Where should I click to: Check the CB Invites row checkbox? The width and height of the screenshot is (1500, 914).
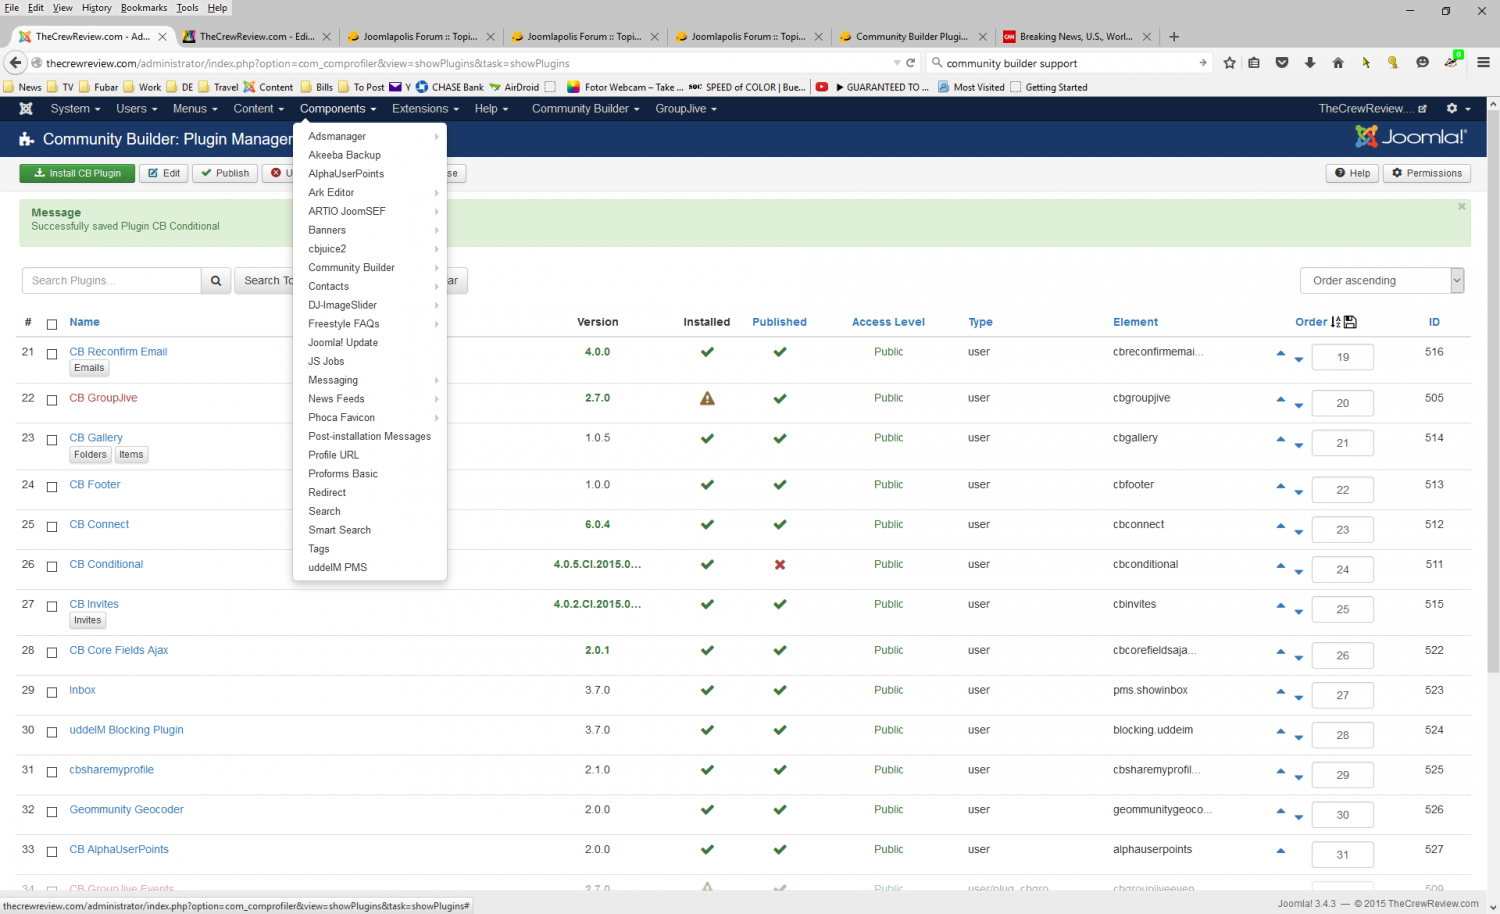click(x=52, y=606)
